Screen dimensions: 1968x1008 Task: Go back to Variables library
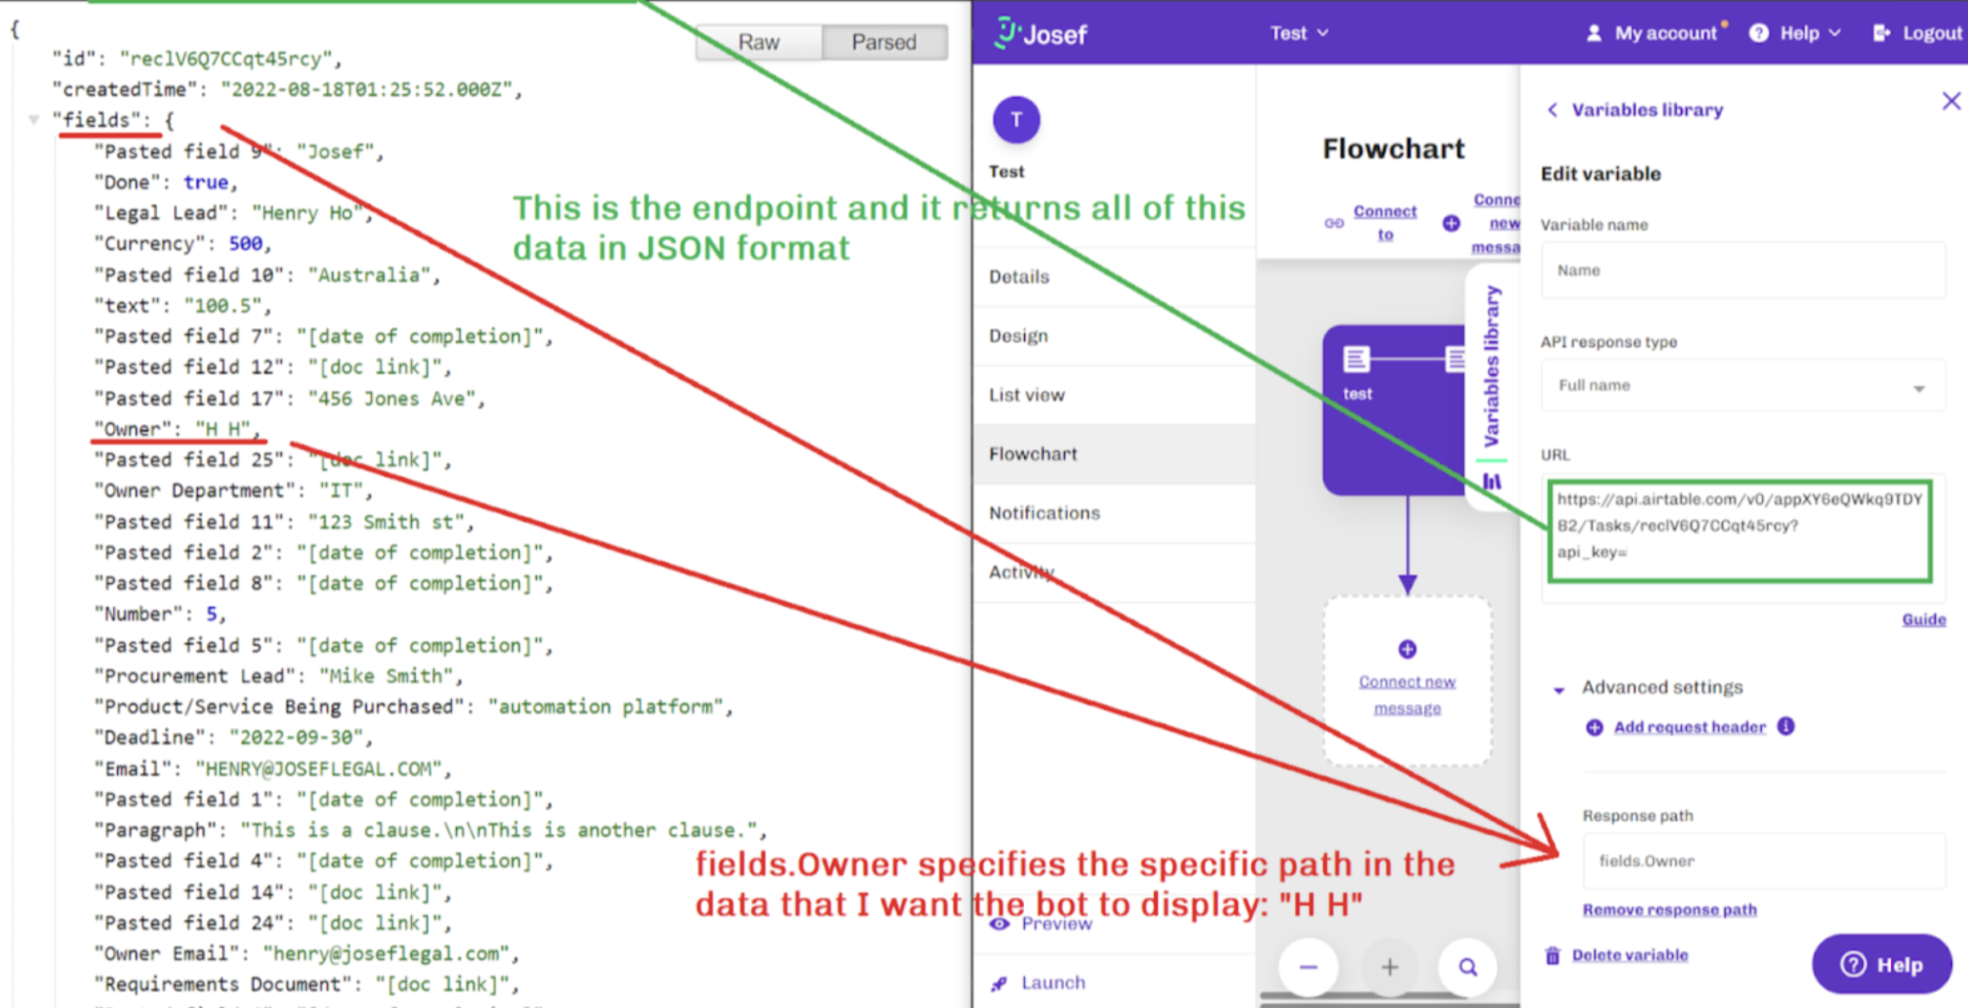point(1635,110)
